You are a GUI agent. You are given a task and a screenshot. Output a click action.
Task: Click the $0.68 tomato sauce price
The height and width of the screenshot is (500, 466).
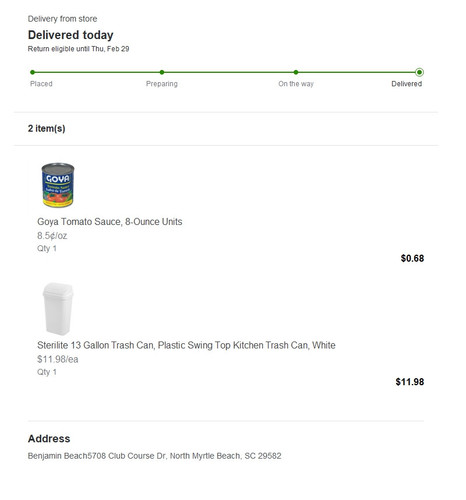pos(412,258)
